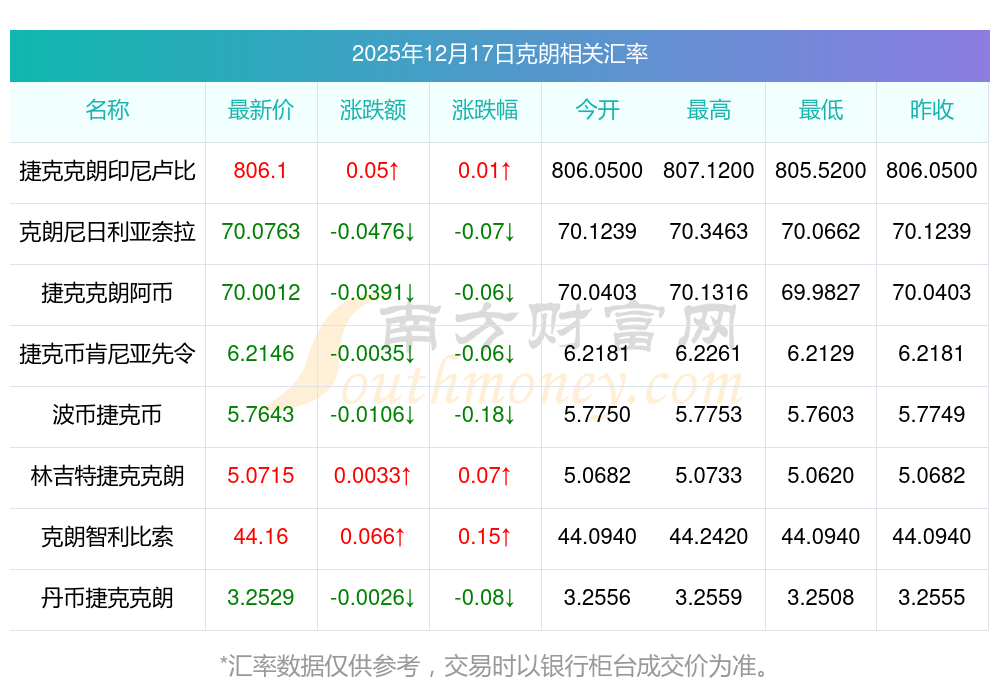
Task: Click the high value 6.2261
Action: point(709,353)
